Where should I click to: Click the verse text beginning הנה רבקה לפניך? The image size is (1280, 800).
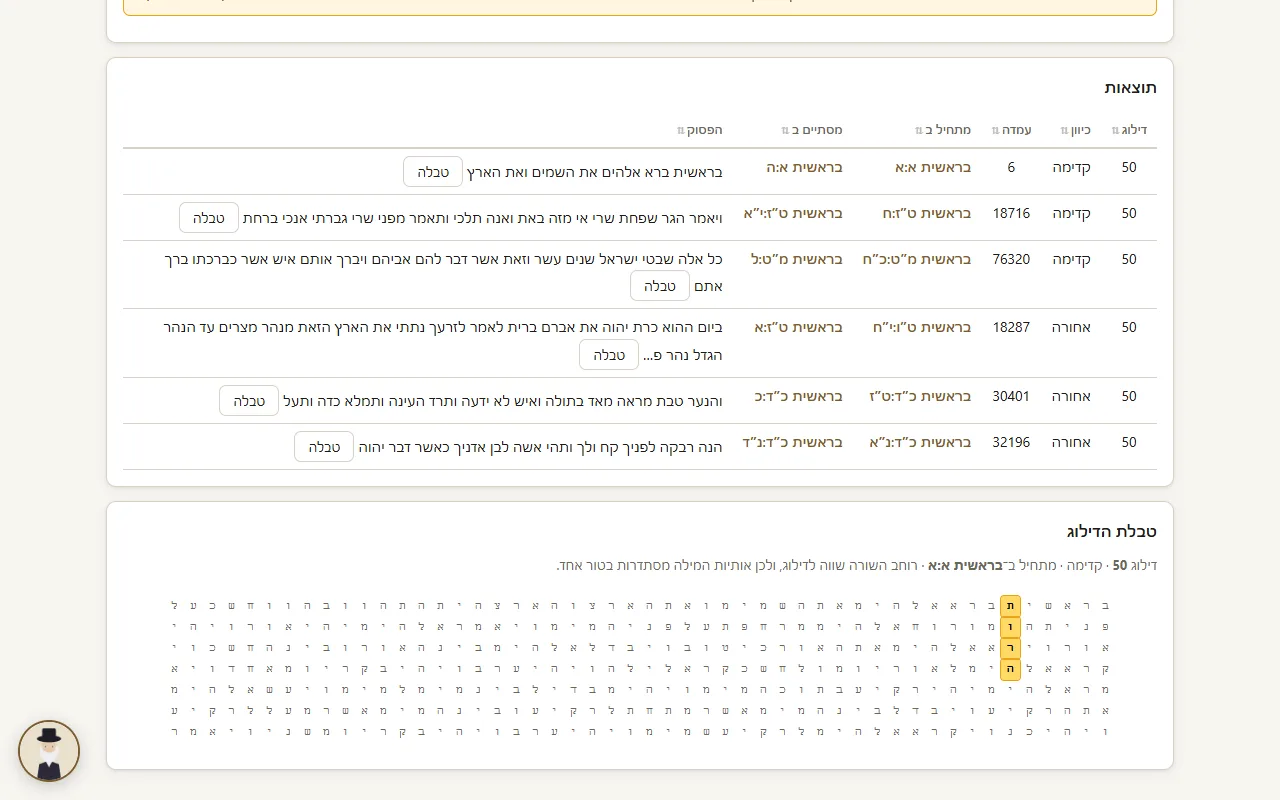(x=540, y=447)
